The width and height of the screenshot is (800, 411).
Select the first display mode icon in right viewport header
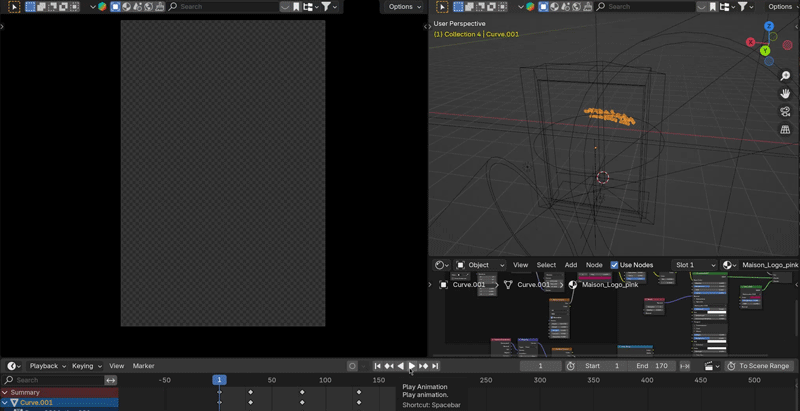click(543, 7)
